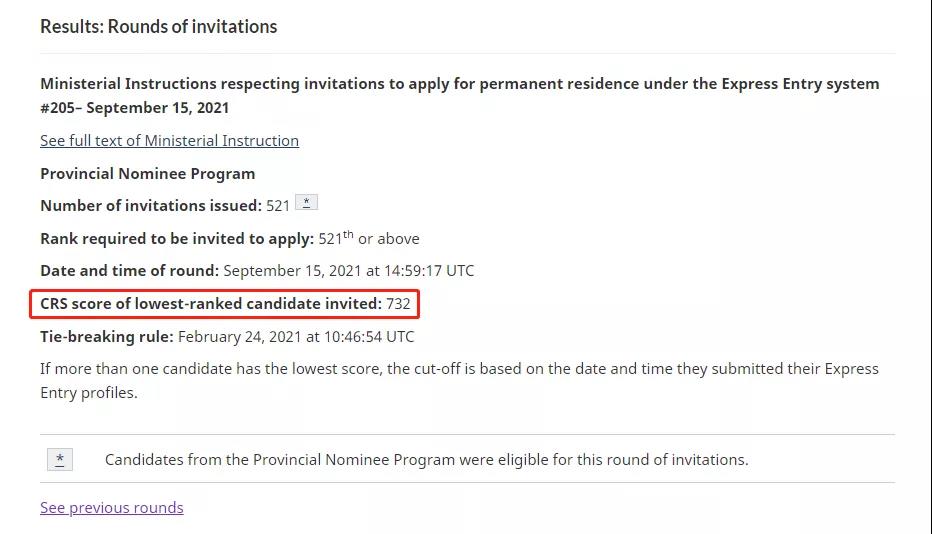This screenshot has width=932, height=534.
Task: Click the '521th or above' rank value
Action: coord(369,238)
